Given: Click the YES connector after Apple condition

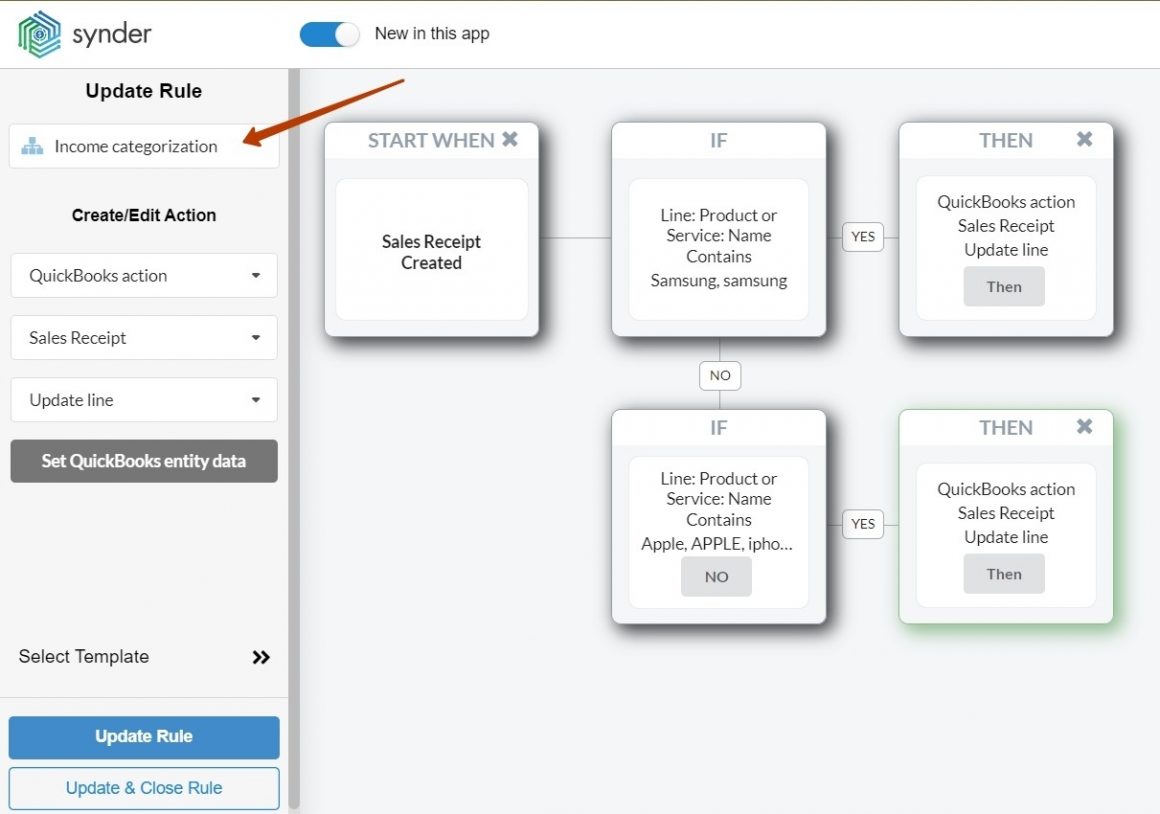Looking at the screenshot, I should [x=863, y=524].
